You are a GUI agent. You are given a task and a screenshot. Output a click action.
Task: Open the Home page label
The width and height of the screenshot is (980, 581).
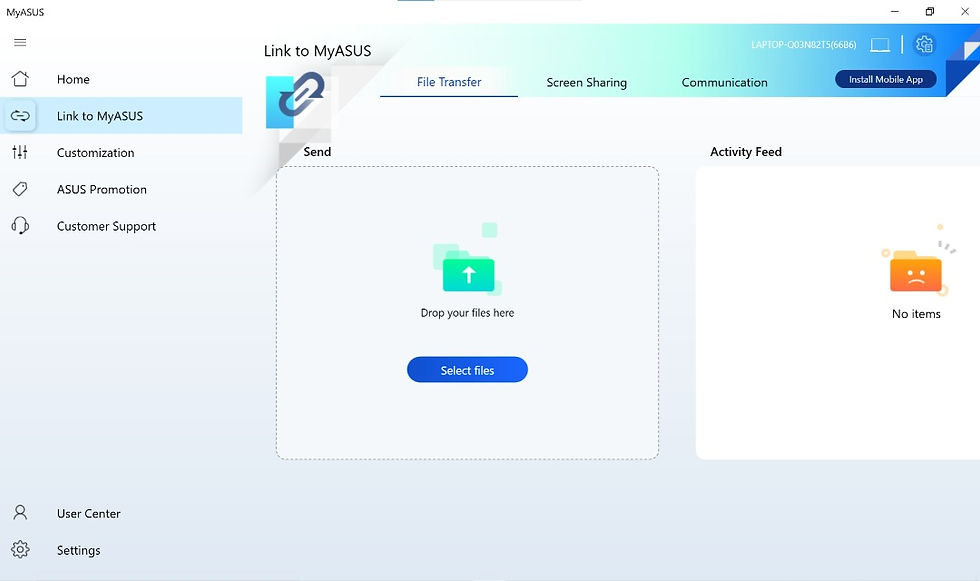(x=73, y=79)
